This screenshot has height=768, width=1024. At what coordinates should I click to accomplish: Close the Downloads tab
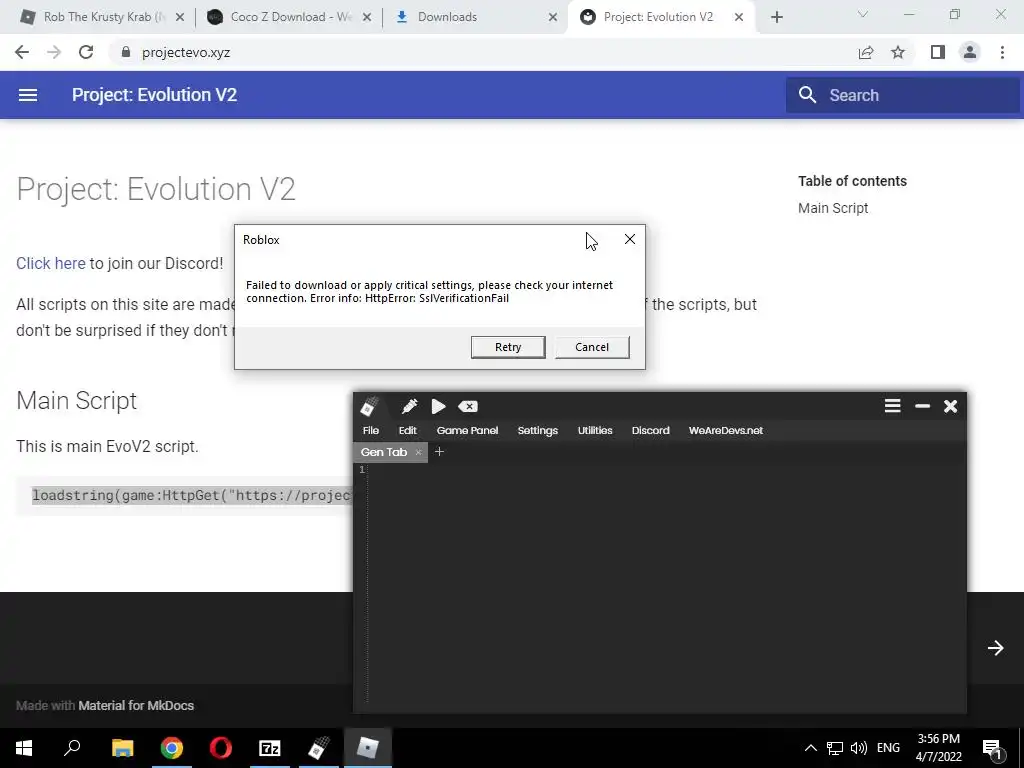pos(553,18)
